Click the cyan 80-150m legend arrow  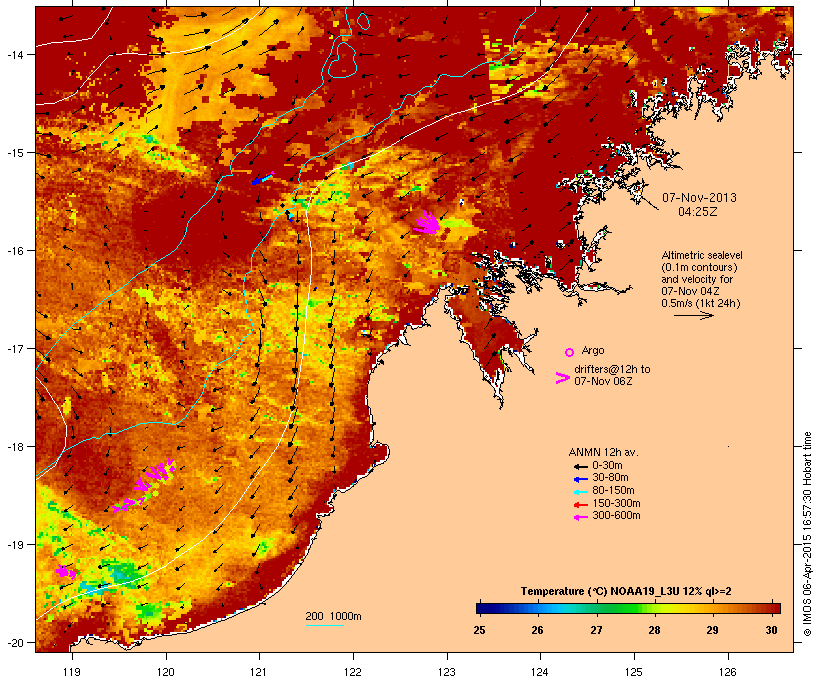580,492
